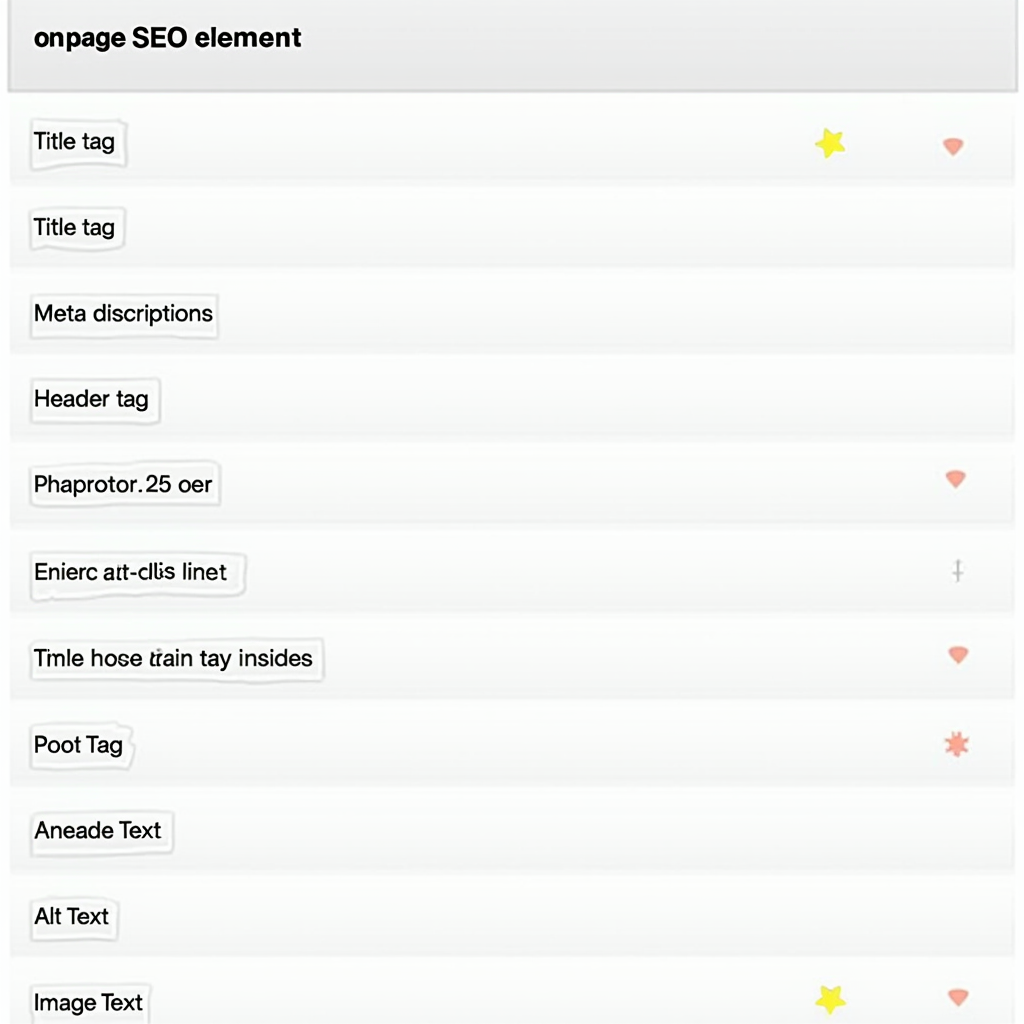The width and height of the screenshot is (1024, 1024).
Task: Click the second Title tag entry
Action: 75,228
